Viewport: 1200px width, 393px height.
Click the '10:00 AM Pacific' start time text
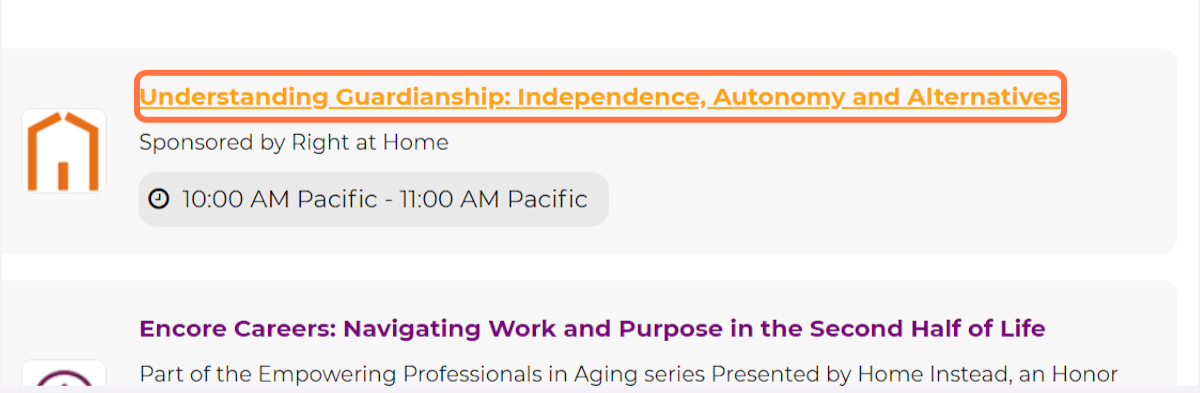pos(282,199)
